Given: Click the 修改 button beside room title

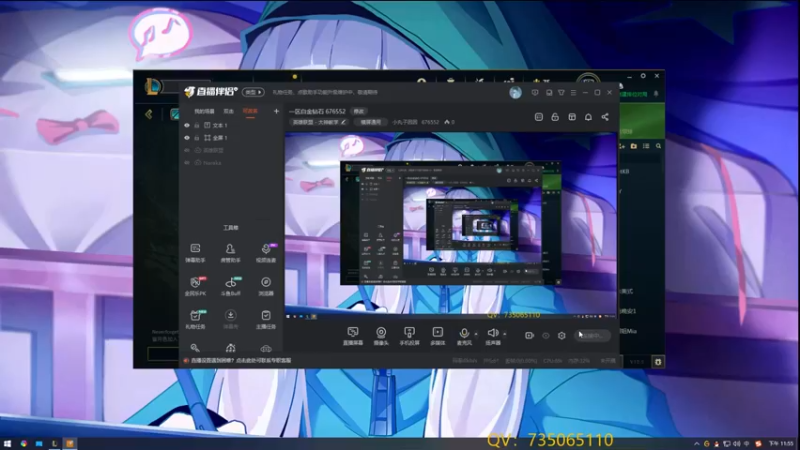Looking at the screenshot, I should coord(359,111).
